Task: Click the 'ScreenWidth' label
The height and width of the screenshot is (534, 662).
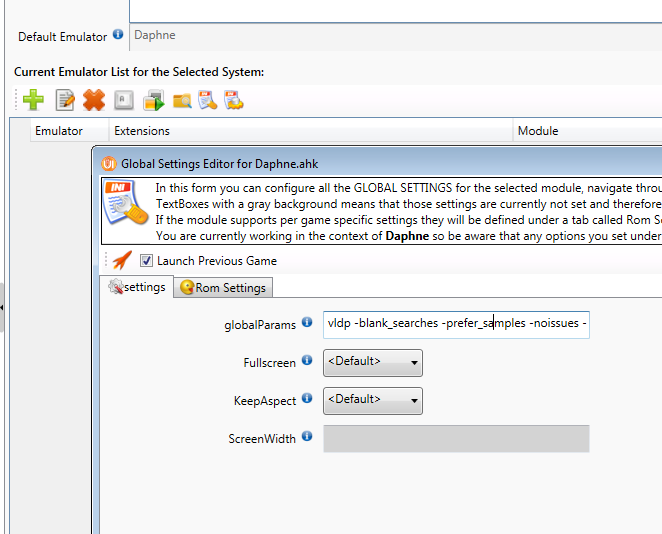Action: click(262, 439)
